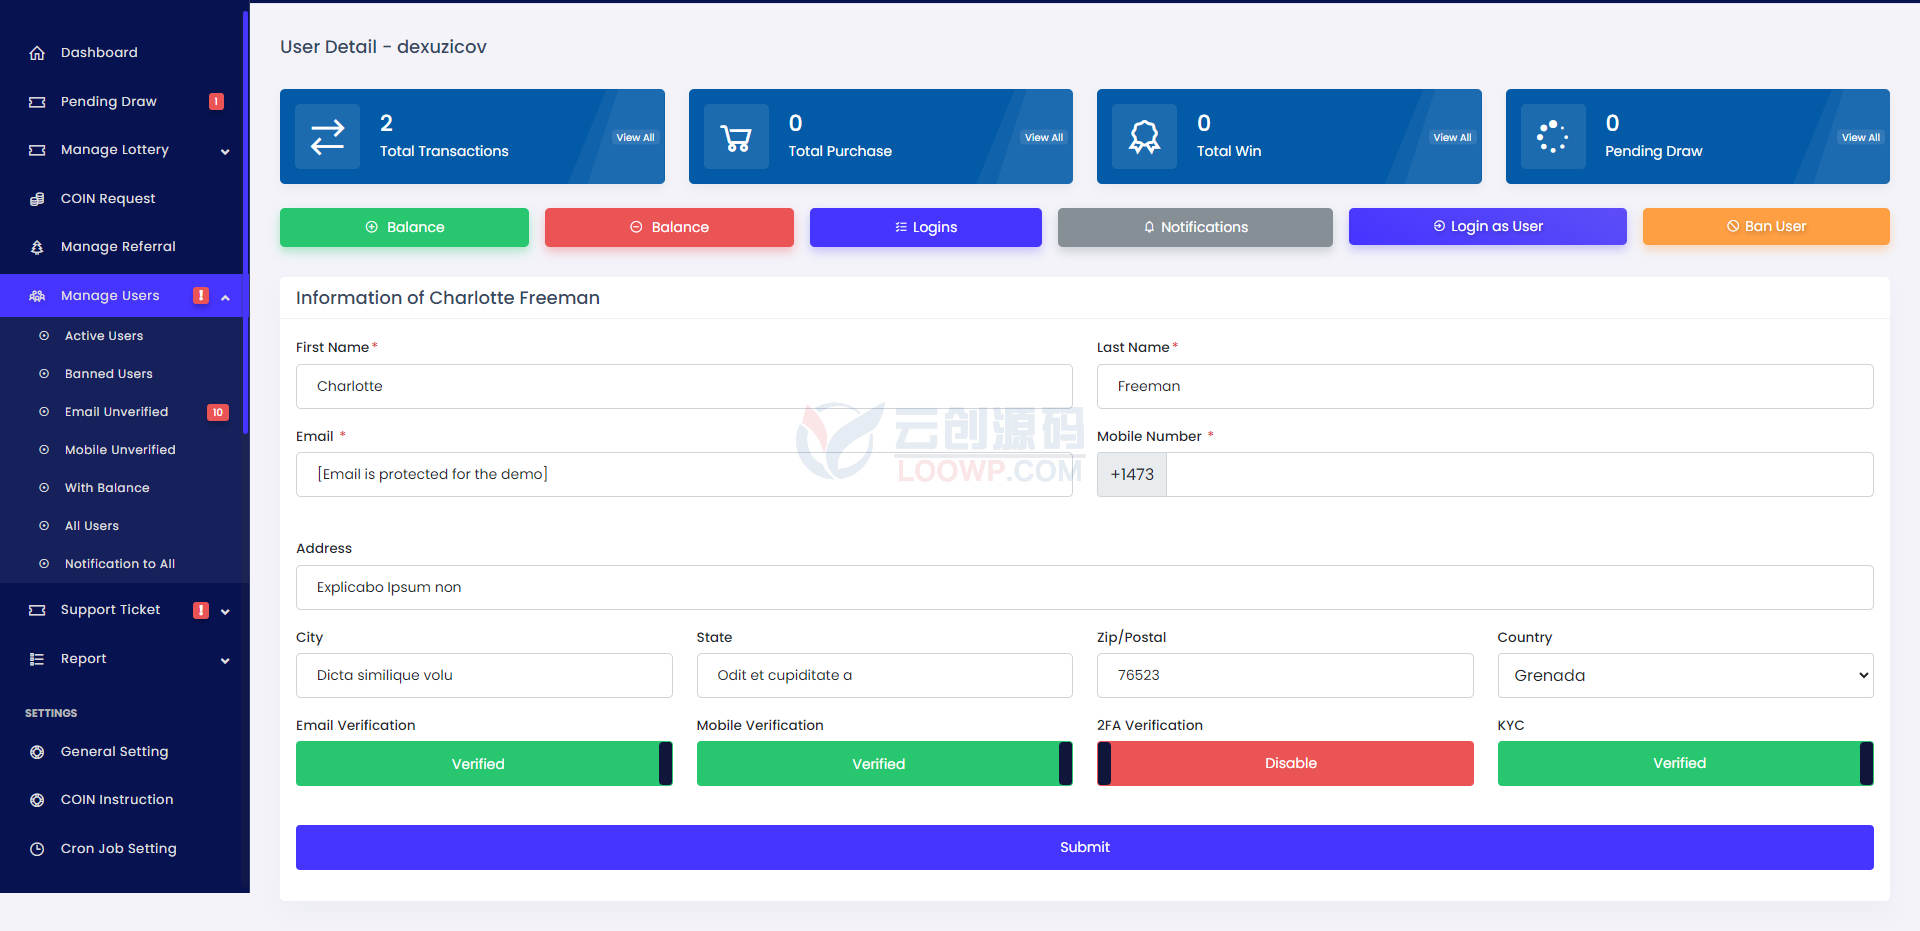Image resolution: width=1920 pixels, height=931 pixels.
Task: Toggle 2FA Verification Disable switch
Action: coord(1285,764)
